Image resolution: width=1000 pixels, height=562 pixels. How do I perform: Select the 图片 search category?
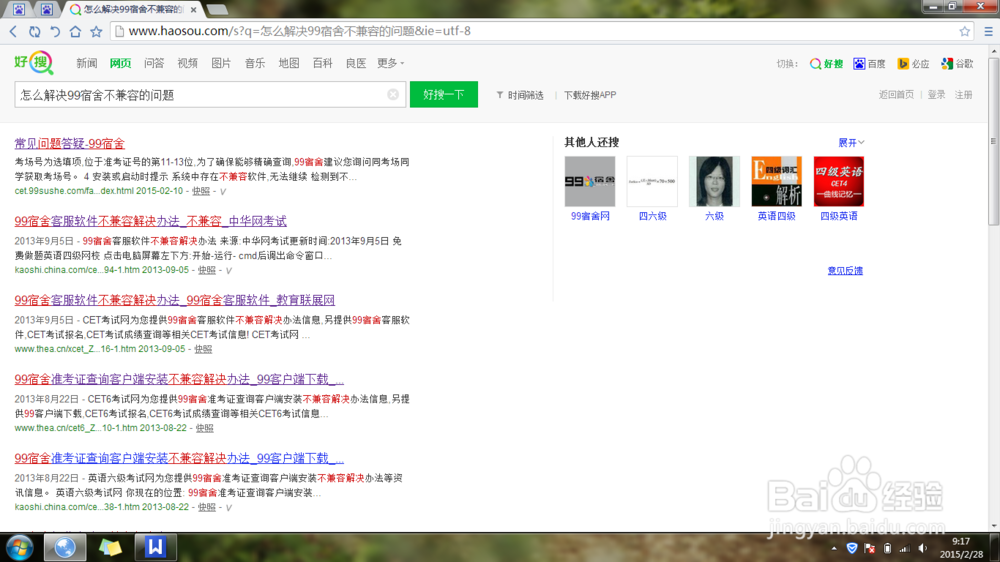(221, 63)
